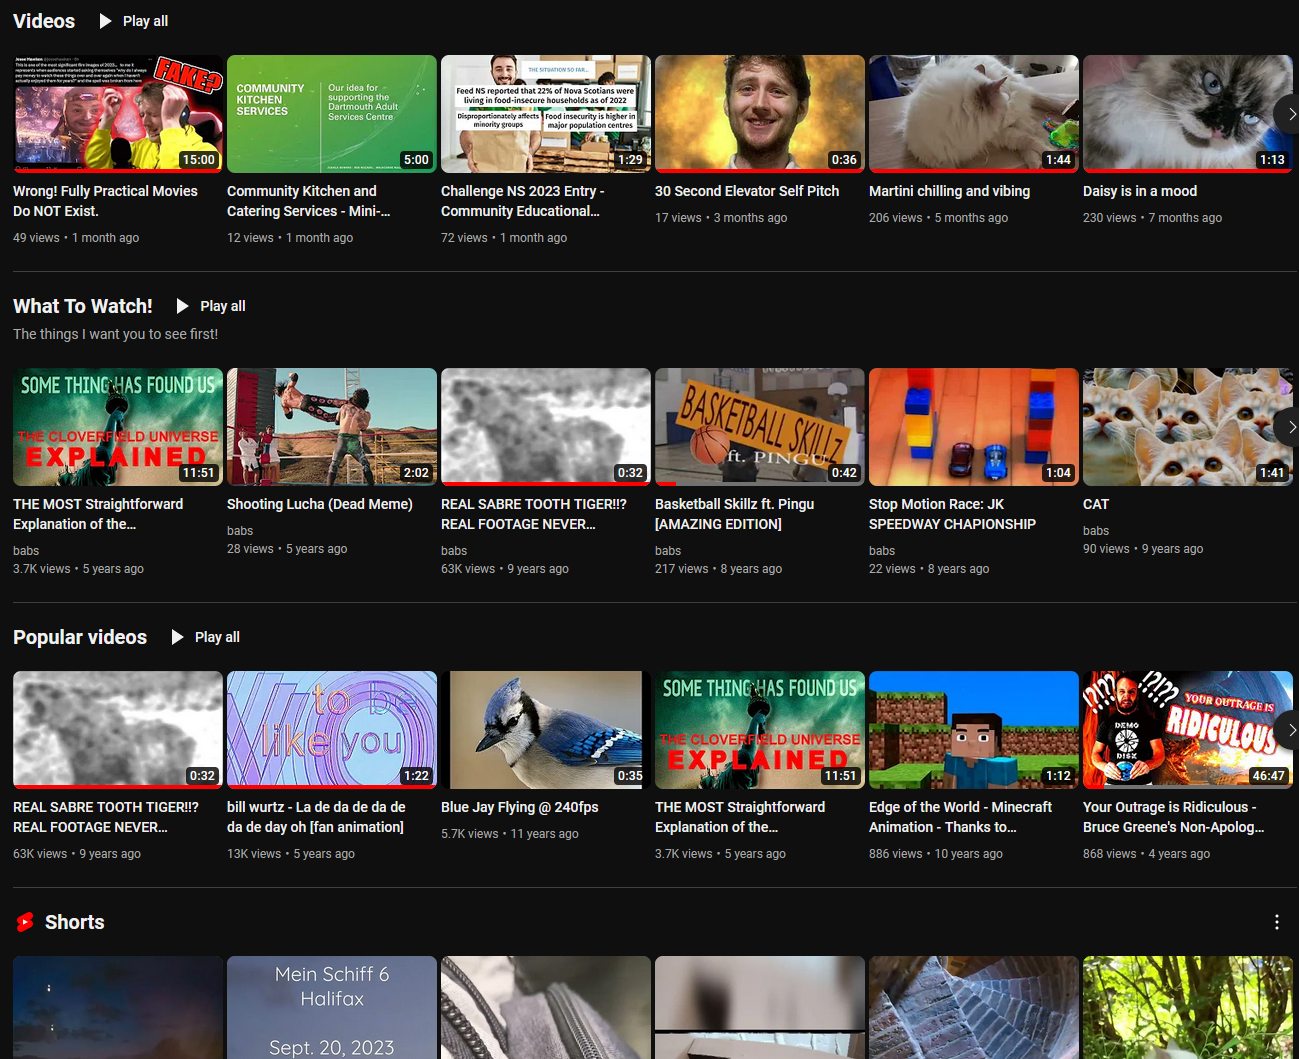1299x1059 pixels.
Task: Click the Martini chilling and vibing title
Action: click(x=949, y=191)
